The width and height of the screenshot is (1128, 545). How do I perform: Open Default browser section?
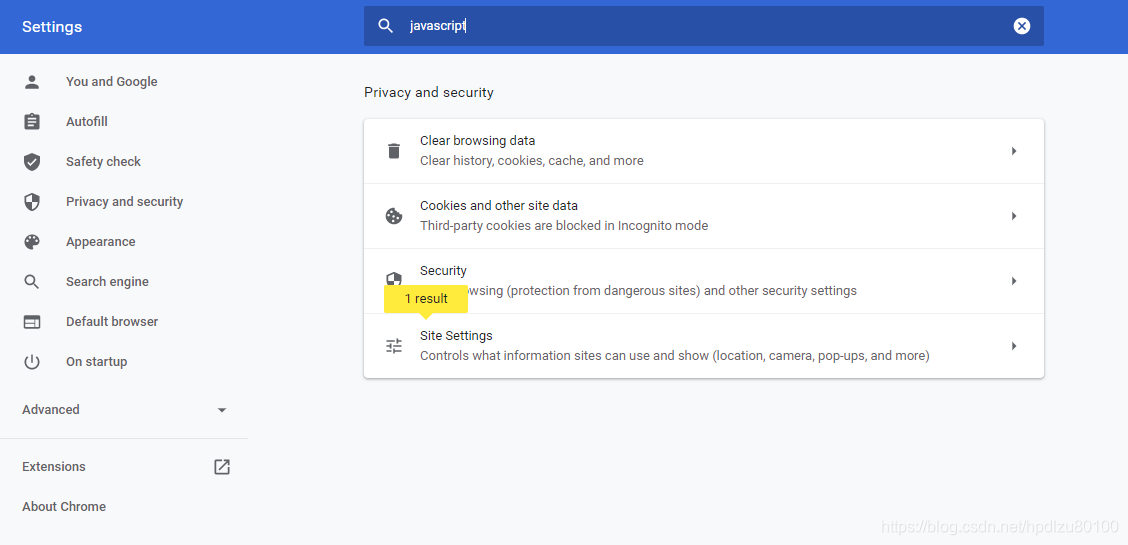(x=112, y=321)
